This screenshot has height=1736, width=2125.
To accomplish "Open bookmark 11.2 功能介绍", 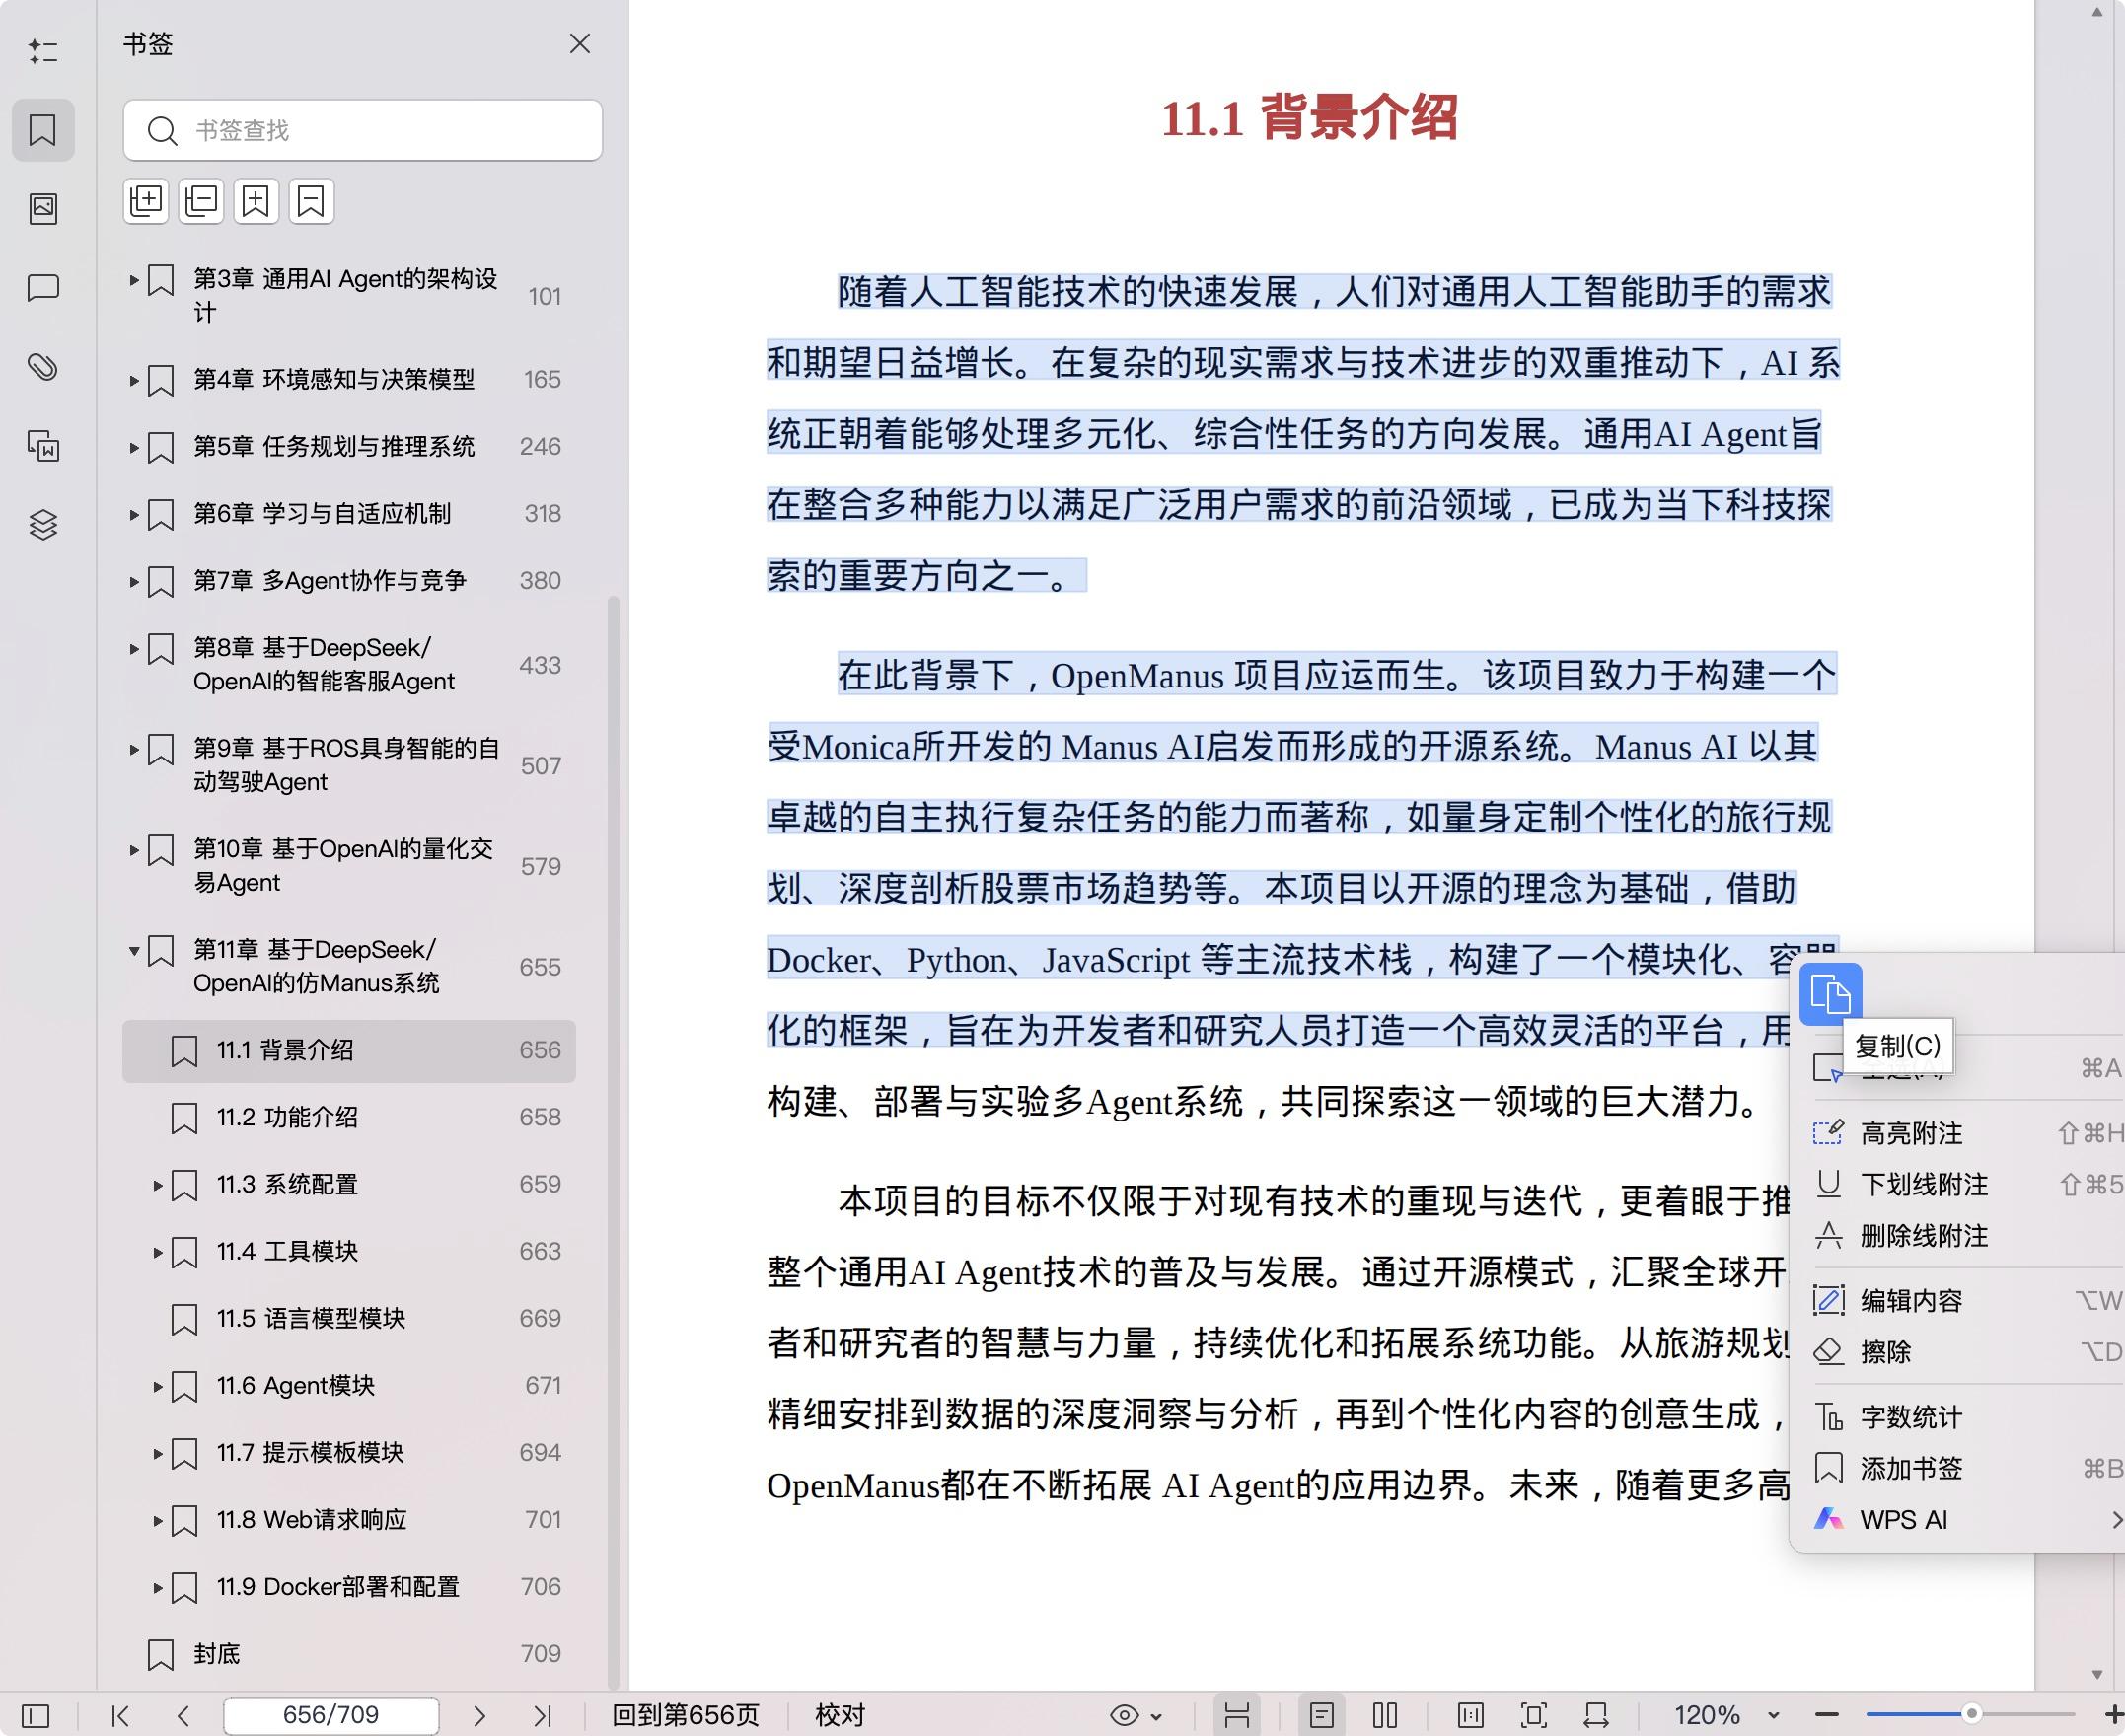I will click(x=349, y=1117).
